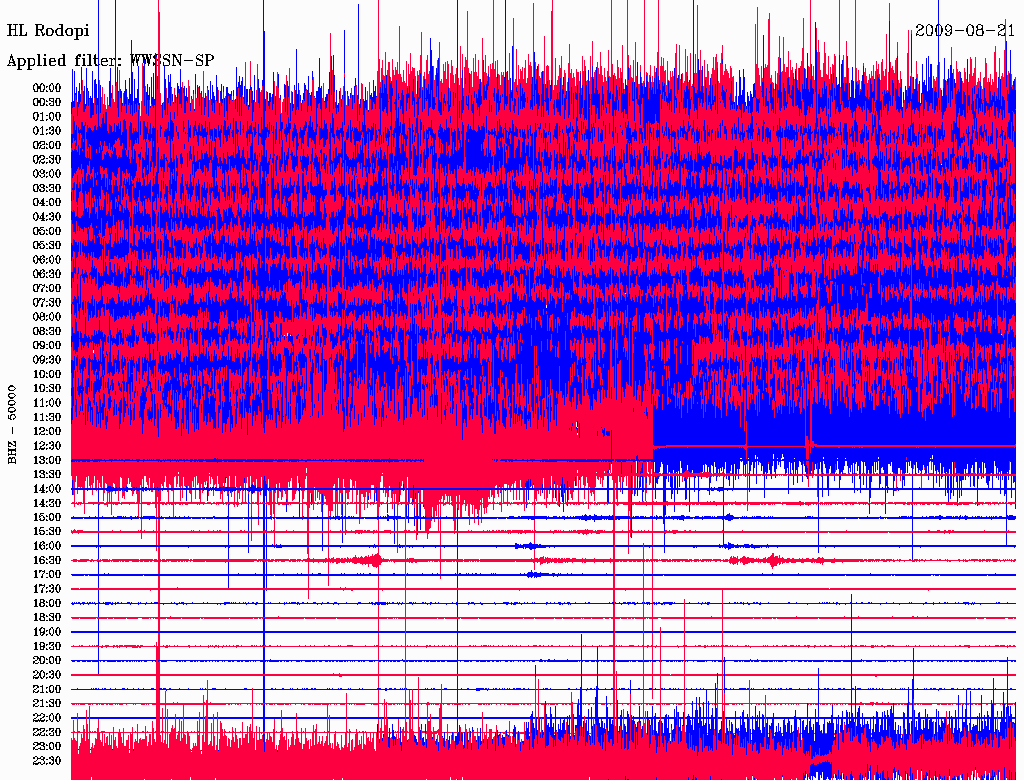Pick the 19:00 time label
Screen dimensions: 1024x780
tap(47, 632)
